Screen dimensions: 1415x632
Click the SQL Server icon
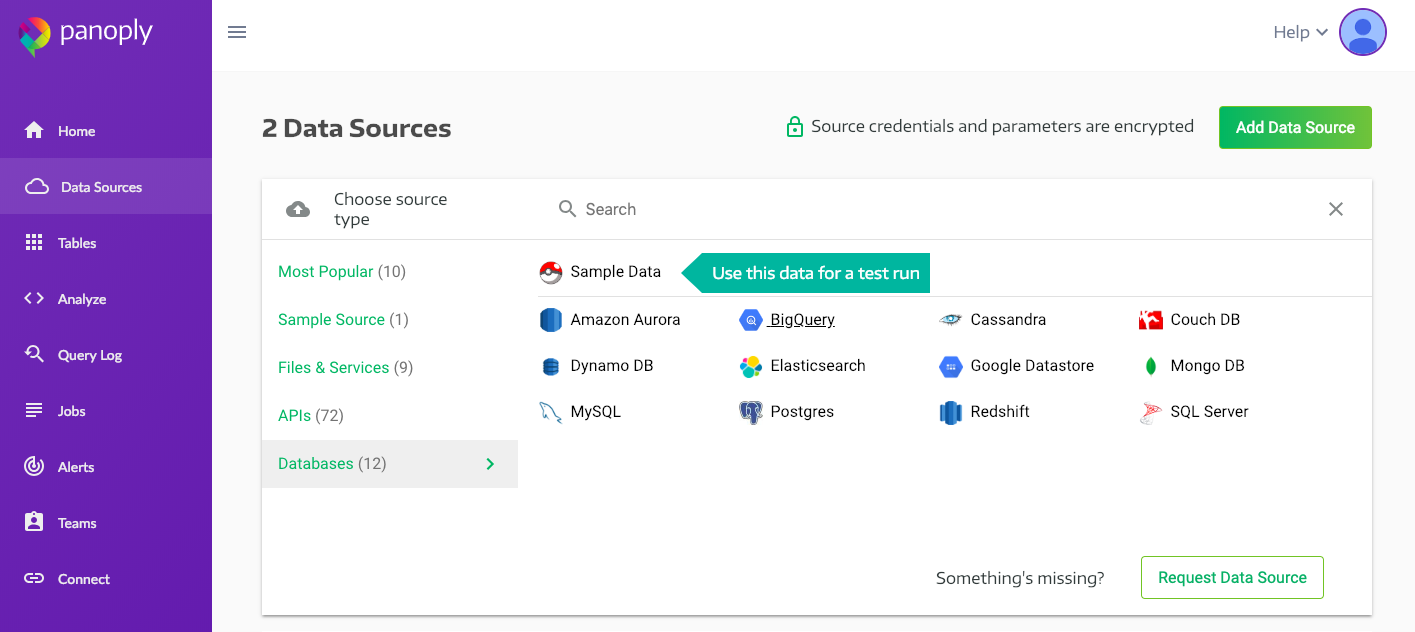(x=1151, y=412)
